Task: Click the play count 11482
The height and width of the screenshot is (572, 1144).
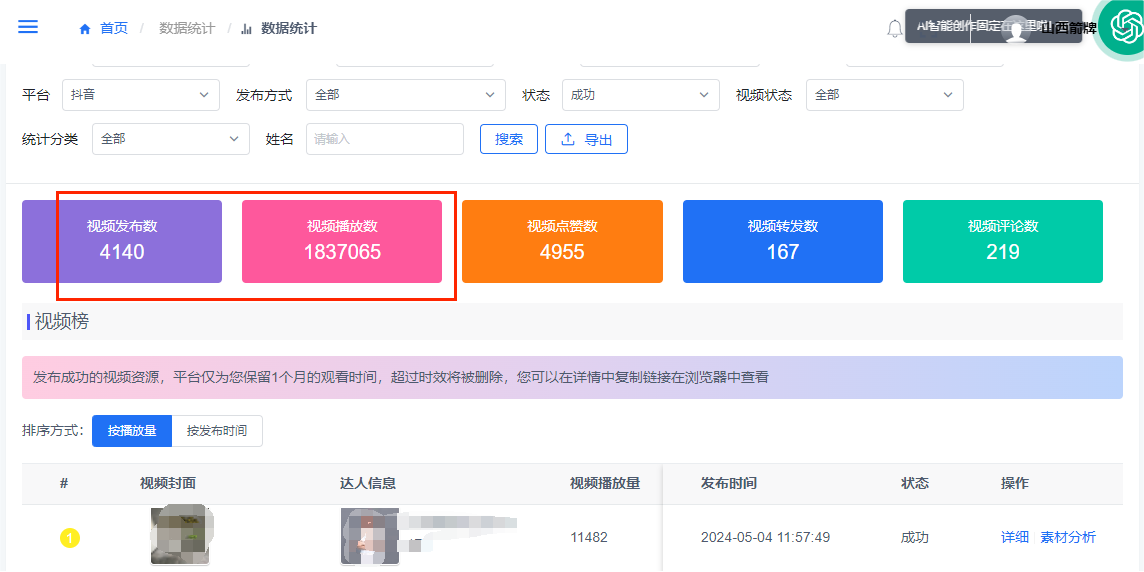Action: (x=589, y=538)
